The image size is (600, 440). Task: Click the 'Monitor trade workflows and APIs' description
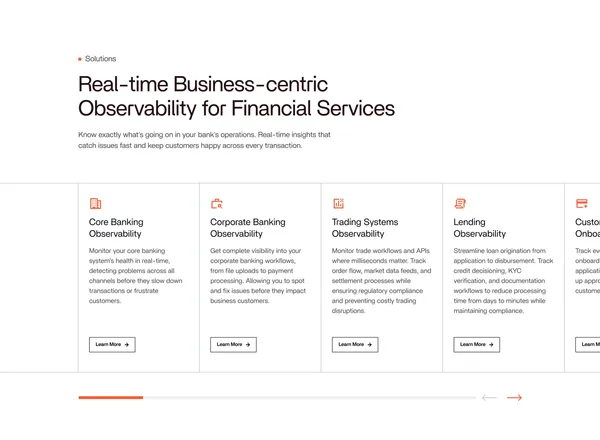click(382, 280)
